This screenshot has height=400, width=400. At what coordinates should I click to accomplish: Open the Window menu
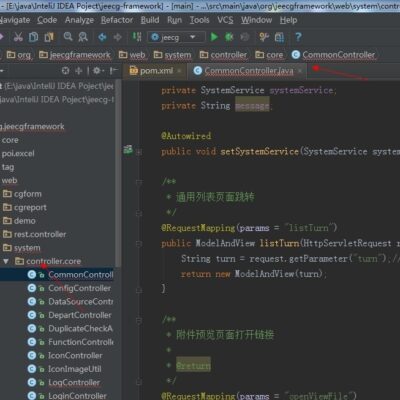pyautogui.click(x=257, y=20)
